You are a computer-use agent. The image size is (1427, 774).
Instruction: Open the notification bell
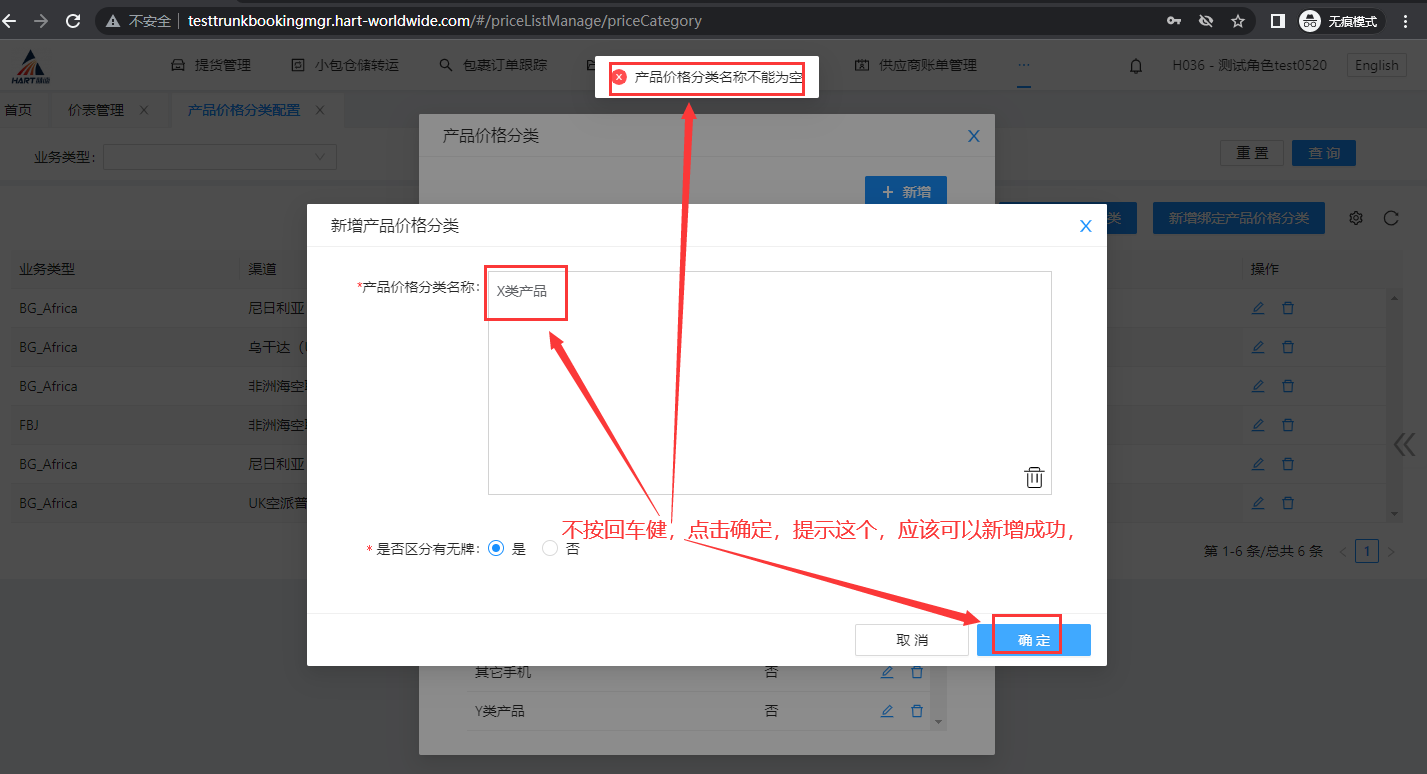pyautogui.click(x=1136, y=66)
